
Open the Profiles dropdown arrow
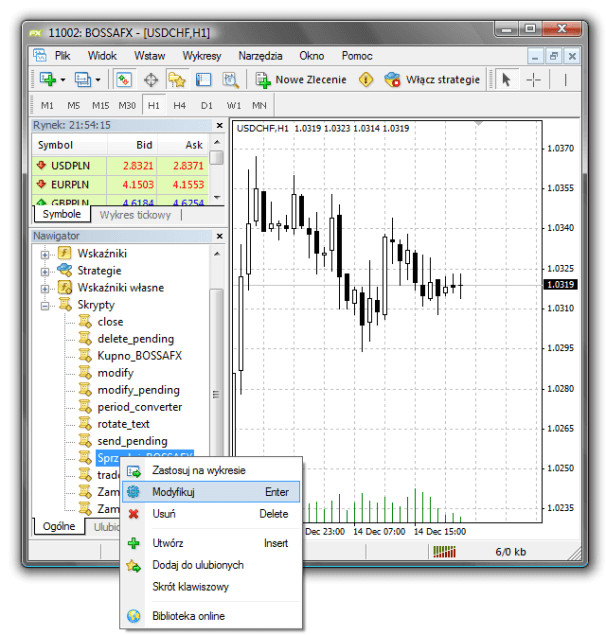[x=98, y=80]
